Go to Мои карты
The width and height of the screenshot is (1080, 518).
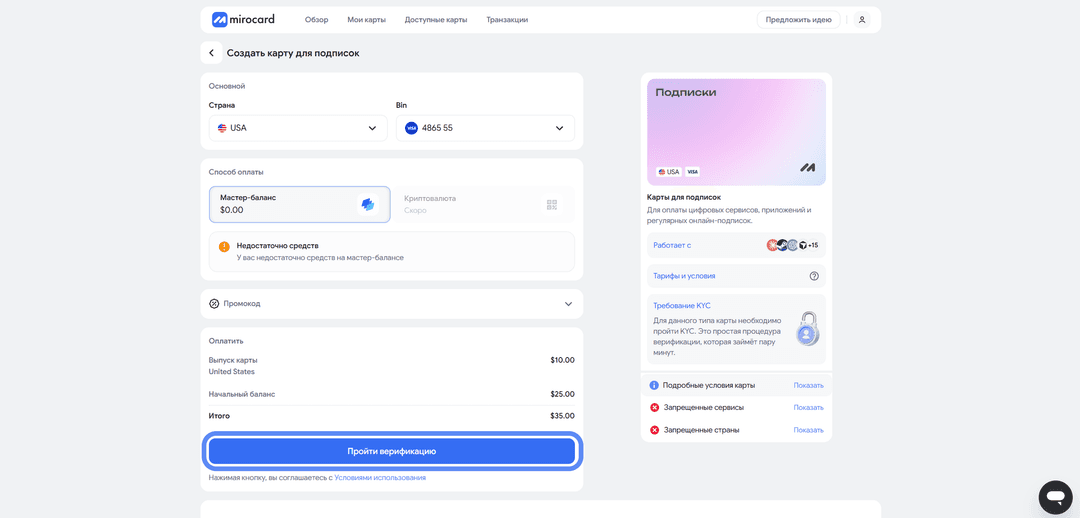[x=366, y=20]
